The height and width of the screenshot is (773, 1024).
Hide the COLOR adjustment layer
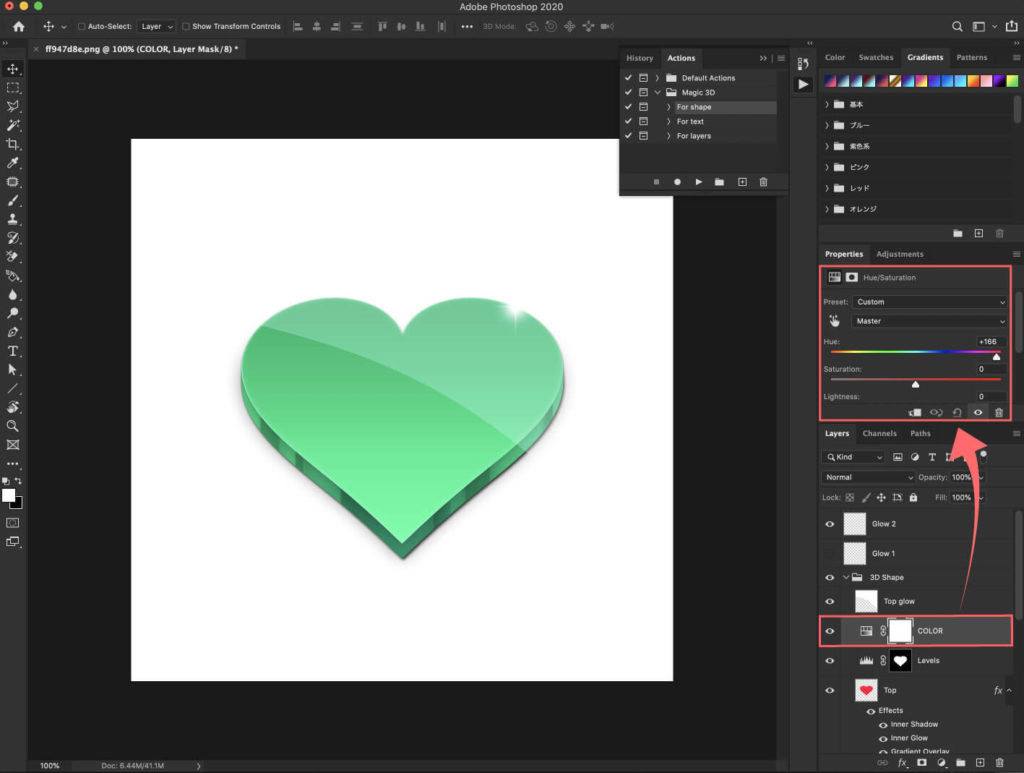point(829,631)
